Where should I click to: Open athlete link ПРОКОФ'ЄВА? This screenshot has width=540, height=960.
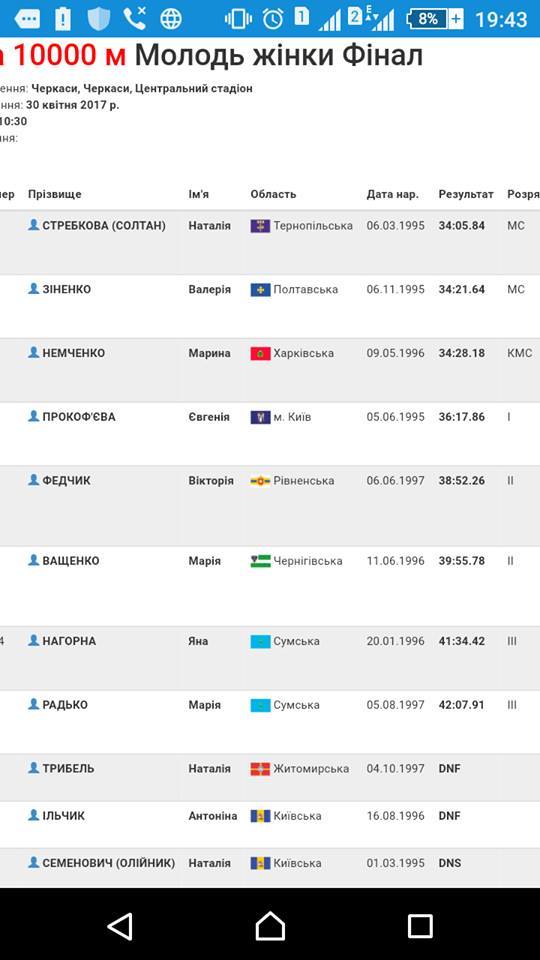(78, 417)
